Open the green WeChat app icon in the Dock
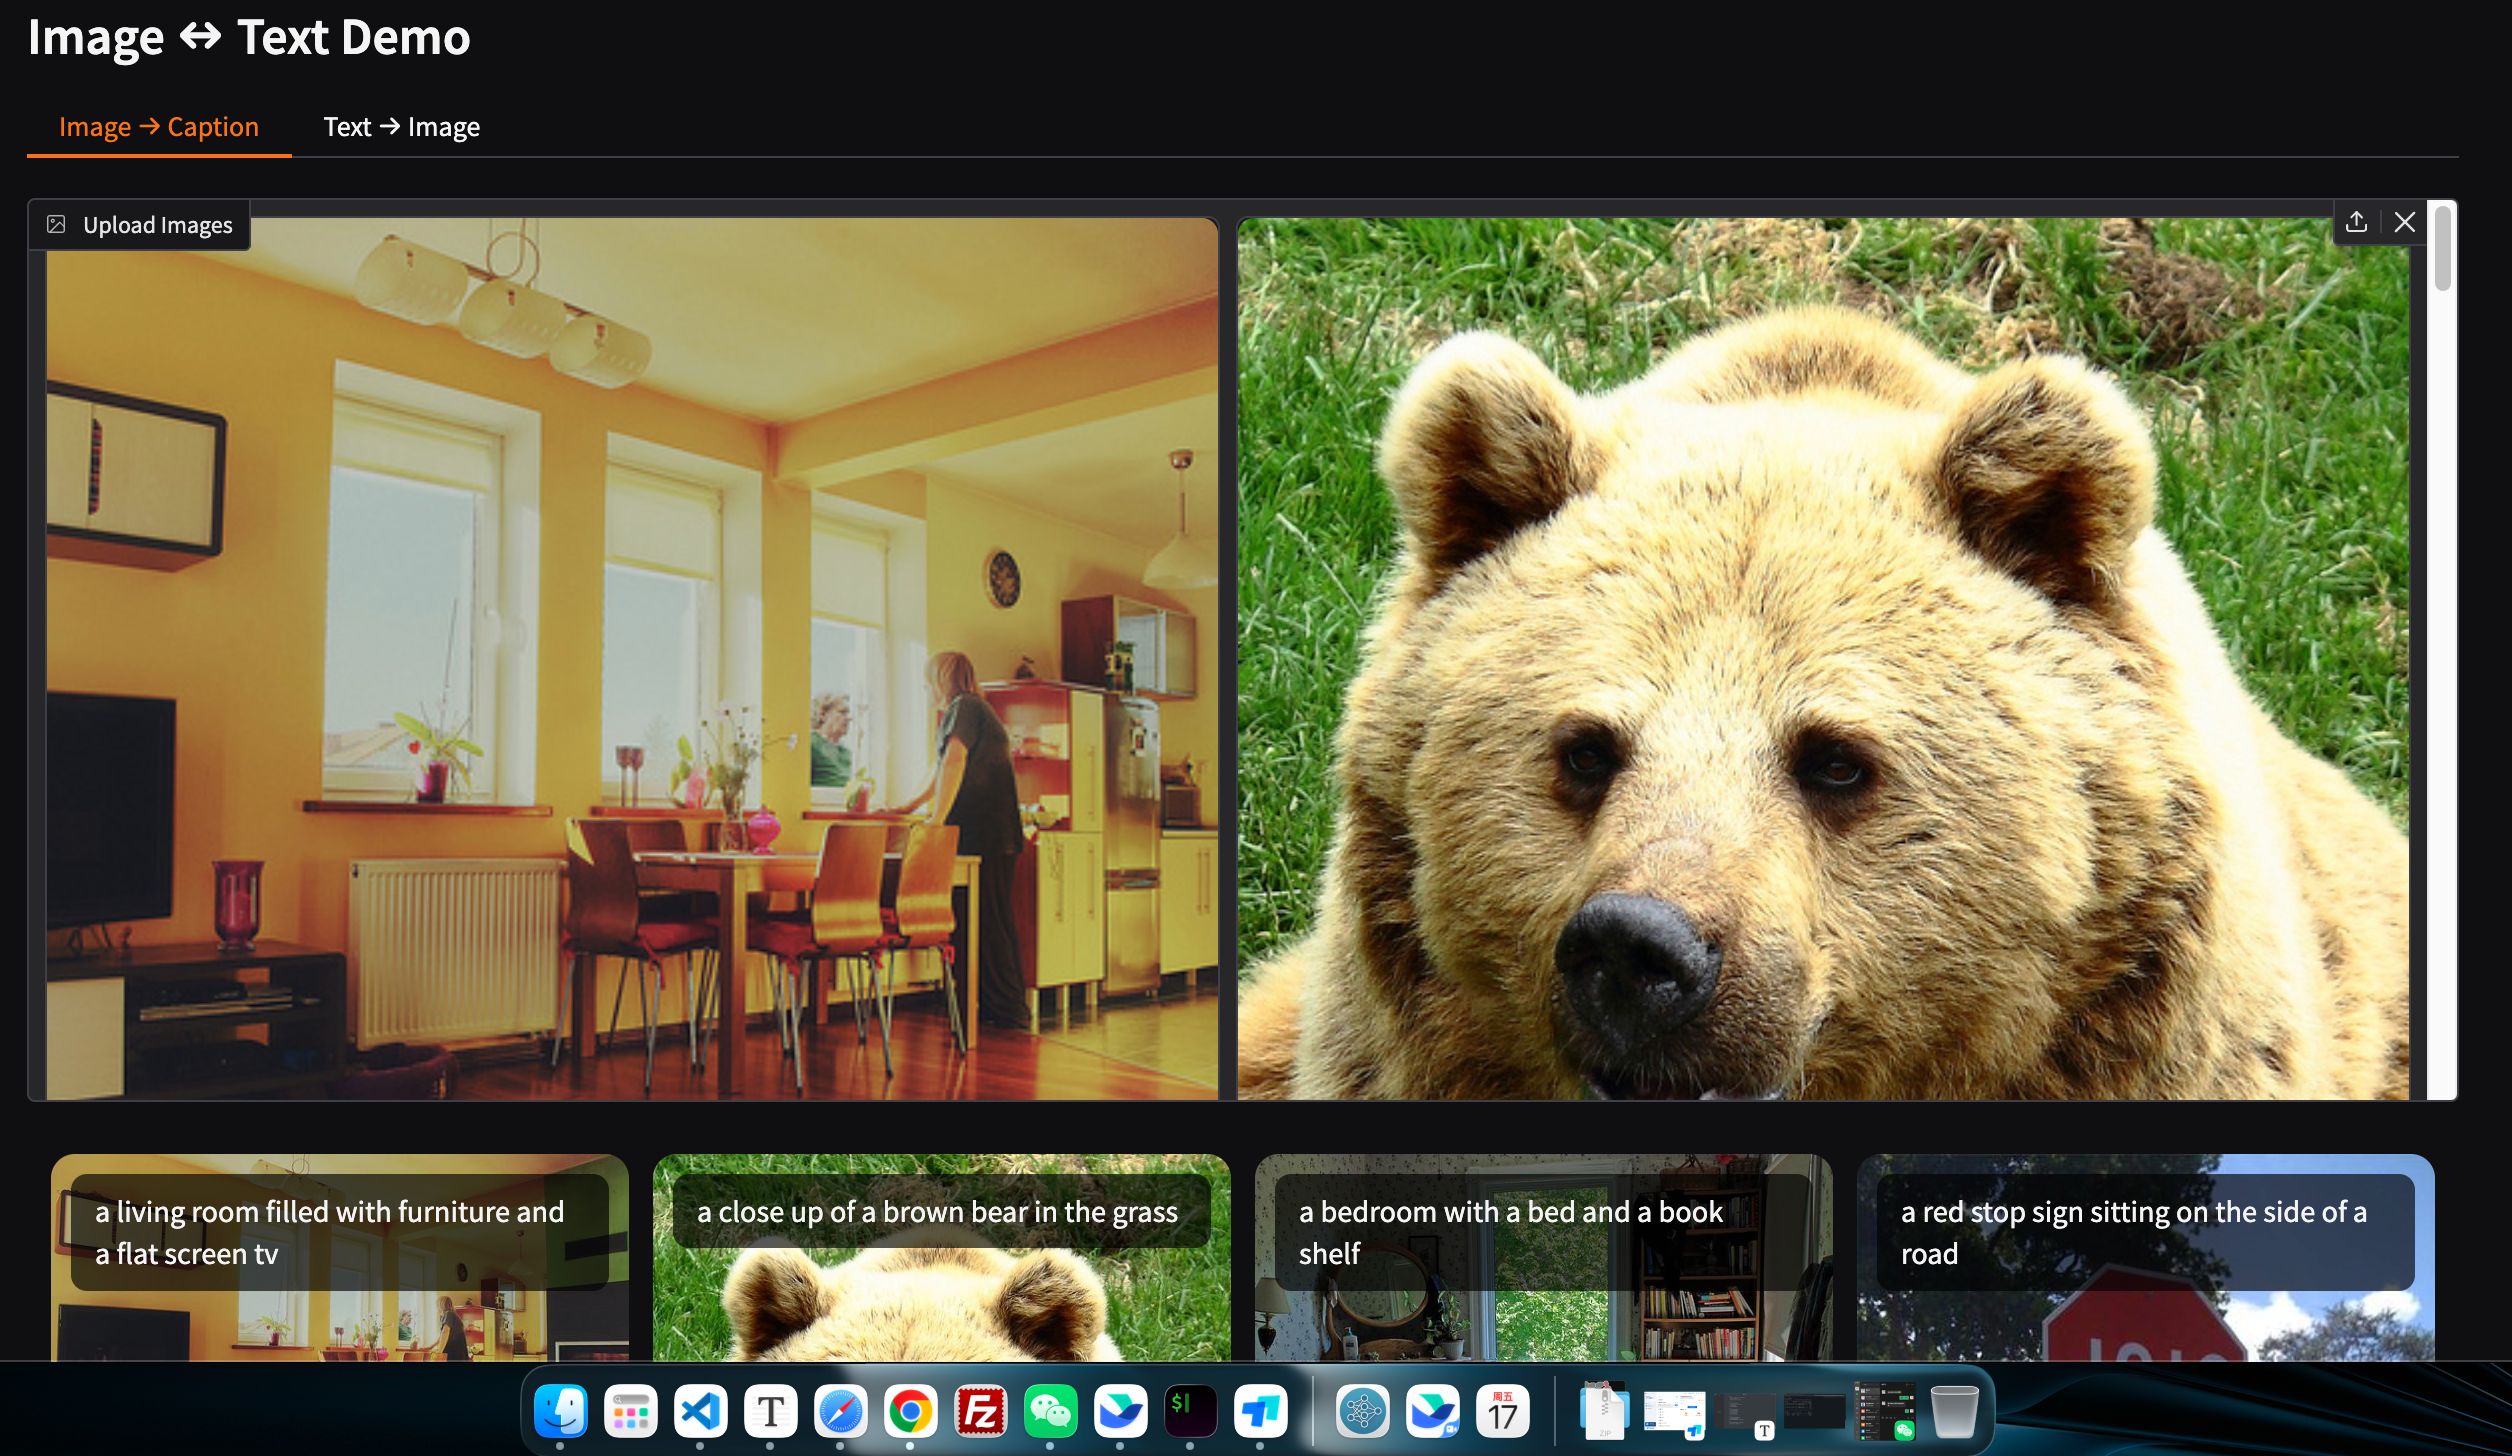Viewport: 2512px width, 1456px height. [x=1050, y=1411]
